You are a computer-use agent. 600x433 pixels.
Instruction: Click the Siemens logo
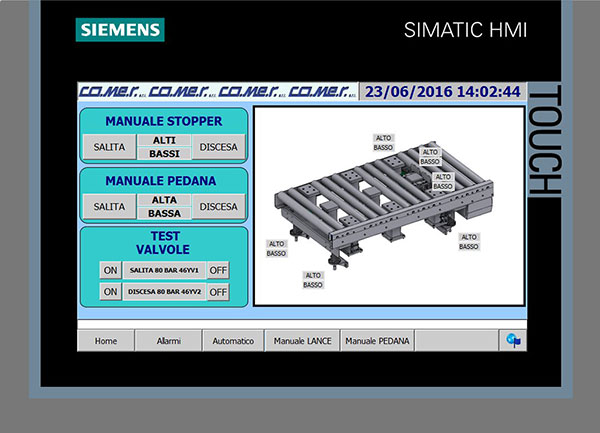pyautogui.click(x=120, y=30)
